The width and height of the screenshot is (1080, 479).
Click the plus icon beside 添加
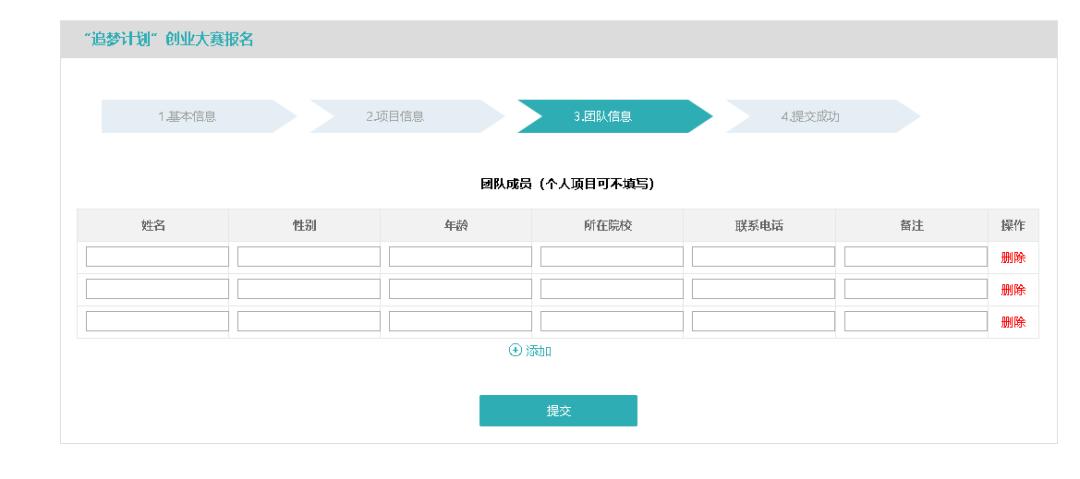coord(515,350)
